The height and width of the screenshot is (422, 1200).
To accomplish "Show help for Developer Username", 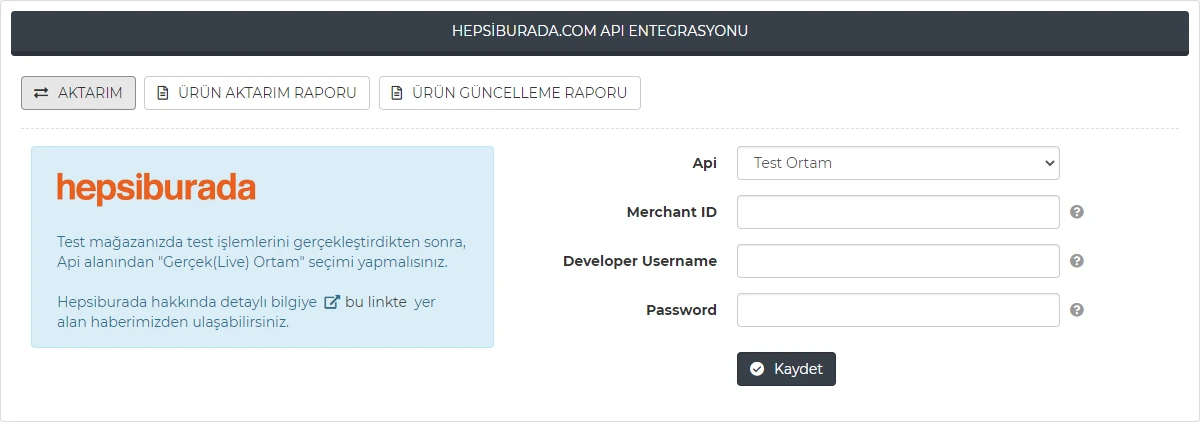I will pyautogui.click(x=1077, y=261).
